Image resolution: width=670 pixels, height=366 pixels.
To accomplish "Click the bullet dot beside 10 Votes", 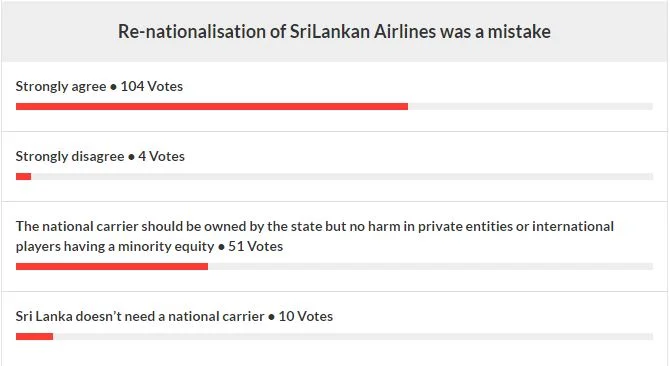I will click(x=271, y=317).
